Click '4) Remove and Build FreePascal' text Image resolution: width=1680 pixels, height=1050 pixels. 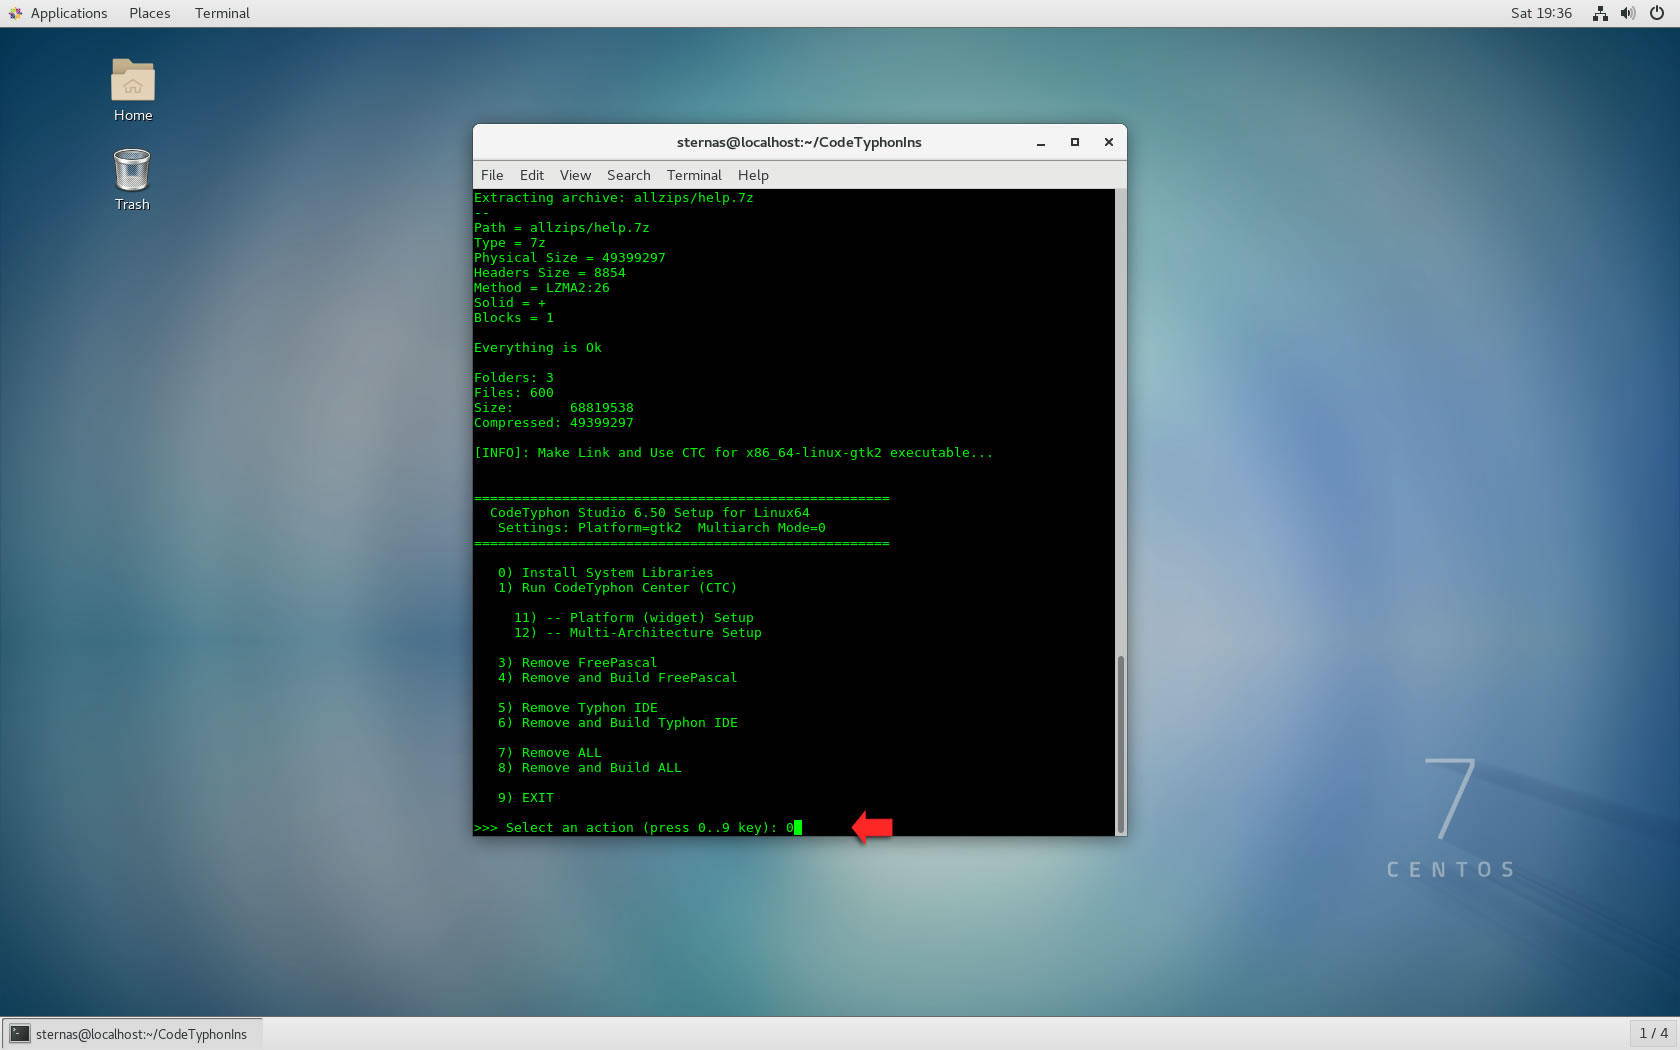point(618,678)
